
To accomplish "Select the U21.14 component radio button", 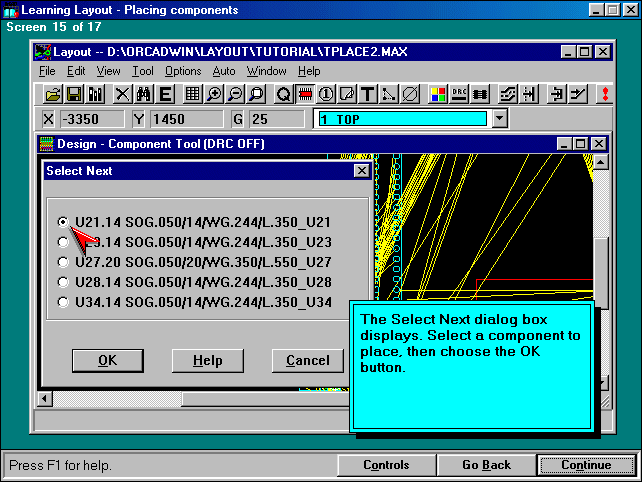I will 64,222.
